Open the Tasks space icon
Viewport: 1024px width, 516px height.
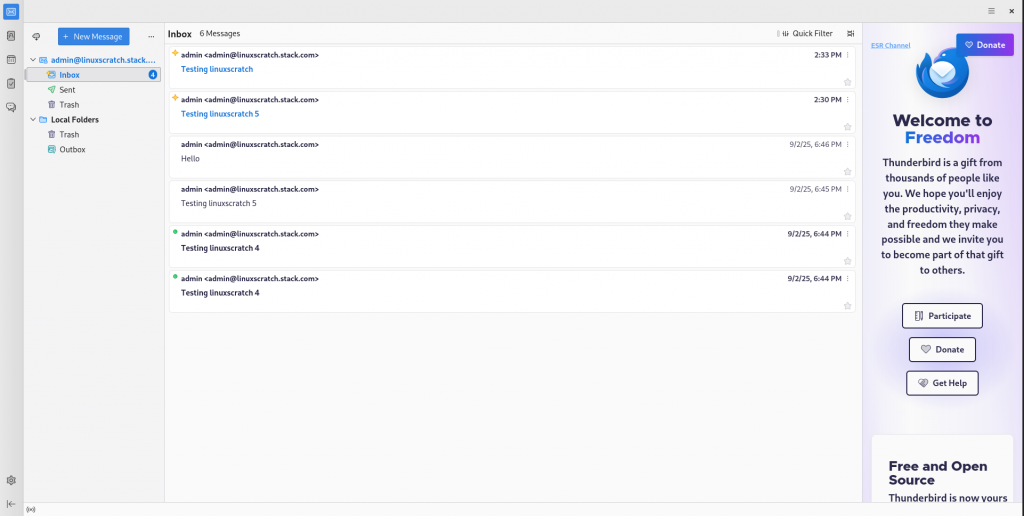click(x=11, y=84)
